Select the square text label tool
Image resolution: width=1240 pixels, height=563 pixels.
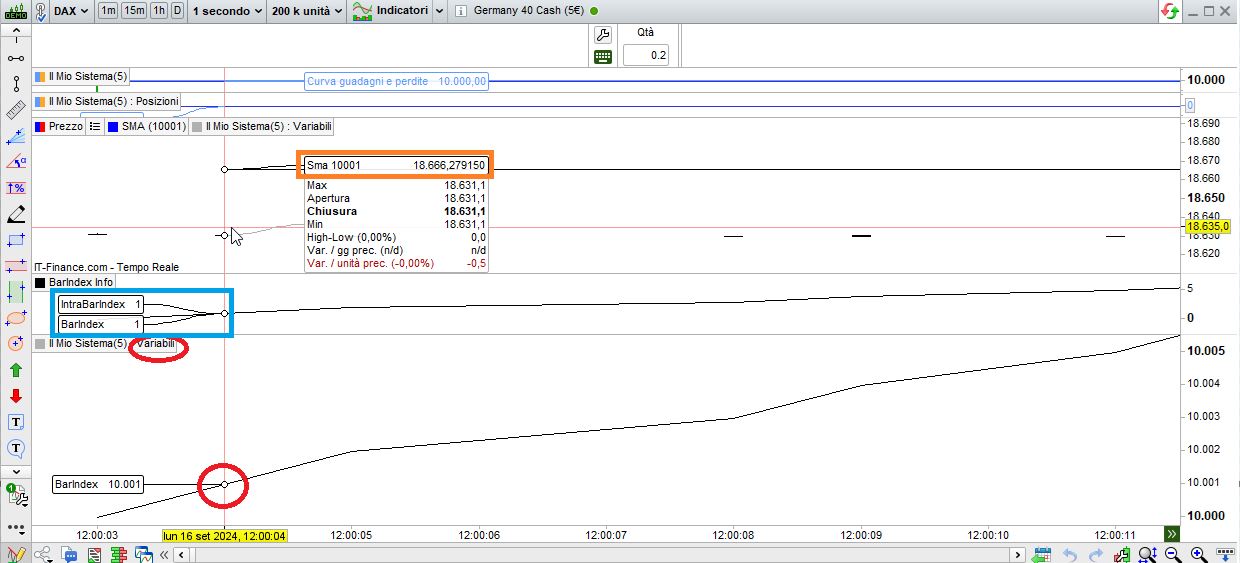pyautogui.click(x=16, y=422)
